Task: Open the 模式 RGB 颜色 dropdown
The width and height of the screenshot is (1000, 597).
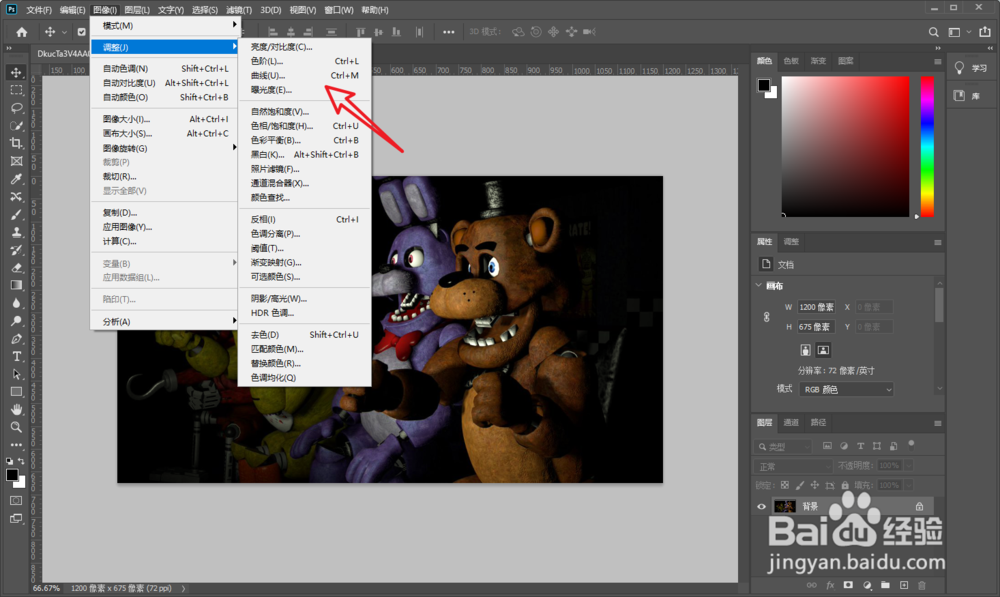Action: [x=846, y=389]
